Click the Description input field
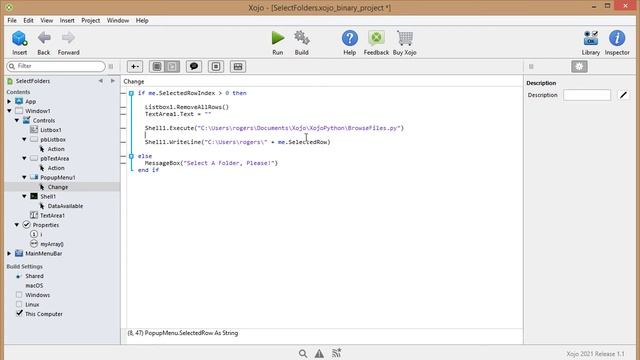 (587, 95)
